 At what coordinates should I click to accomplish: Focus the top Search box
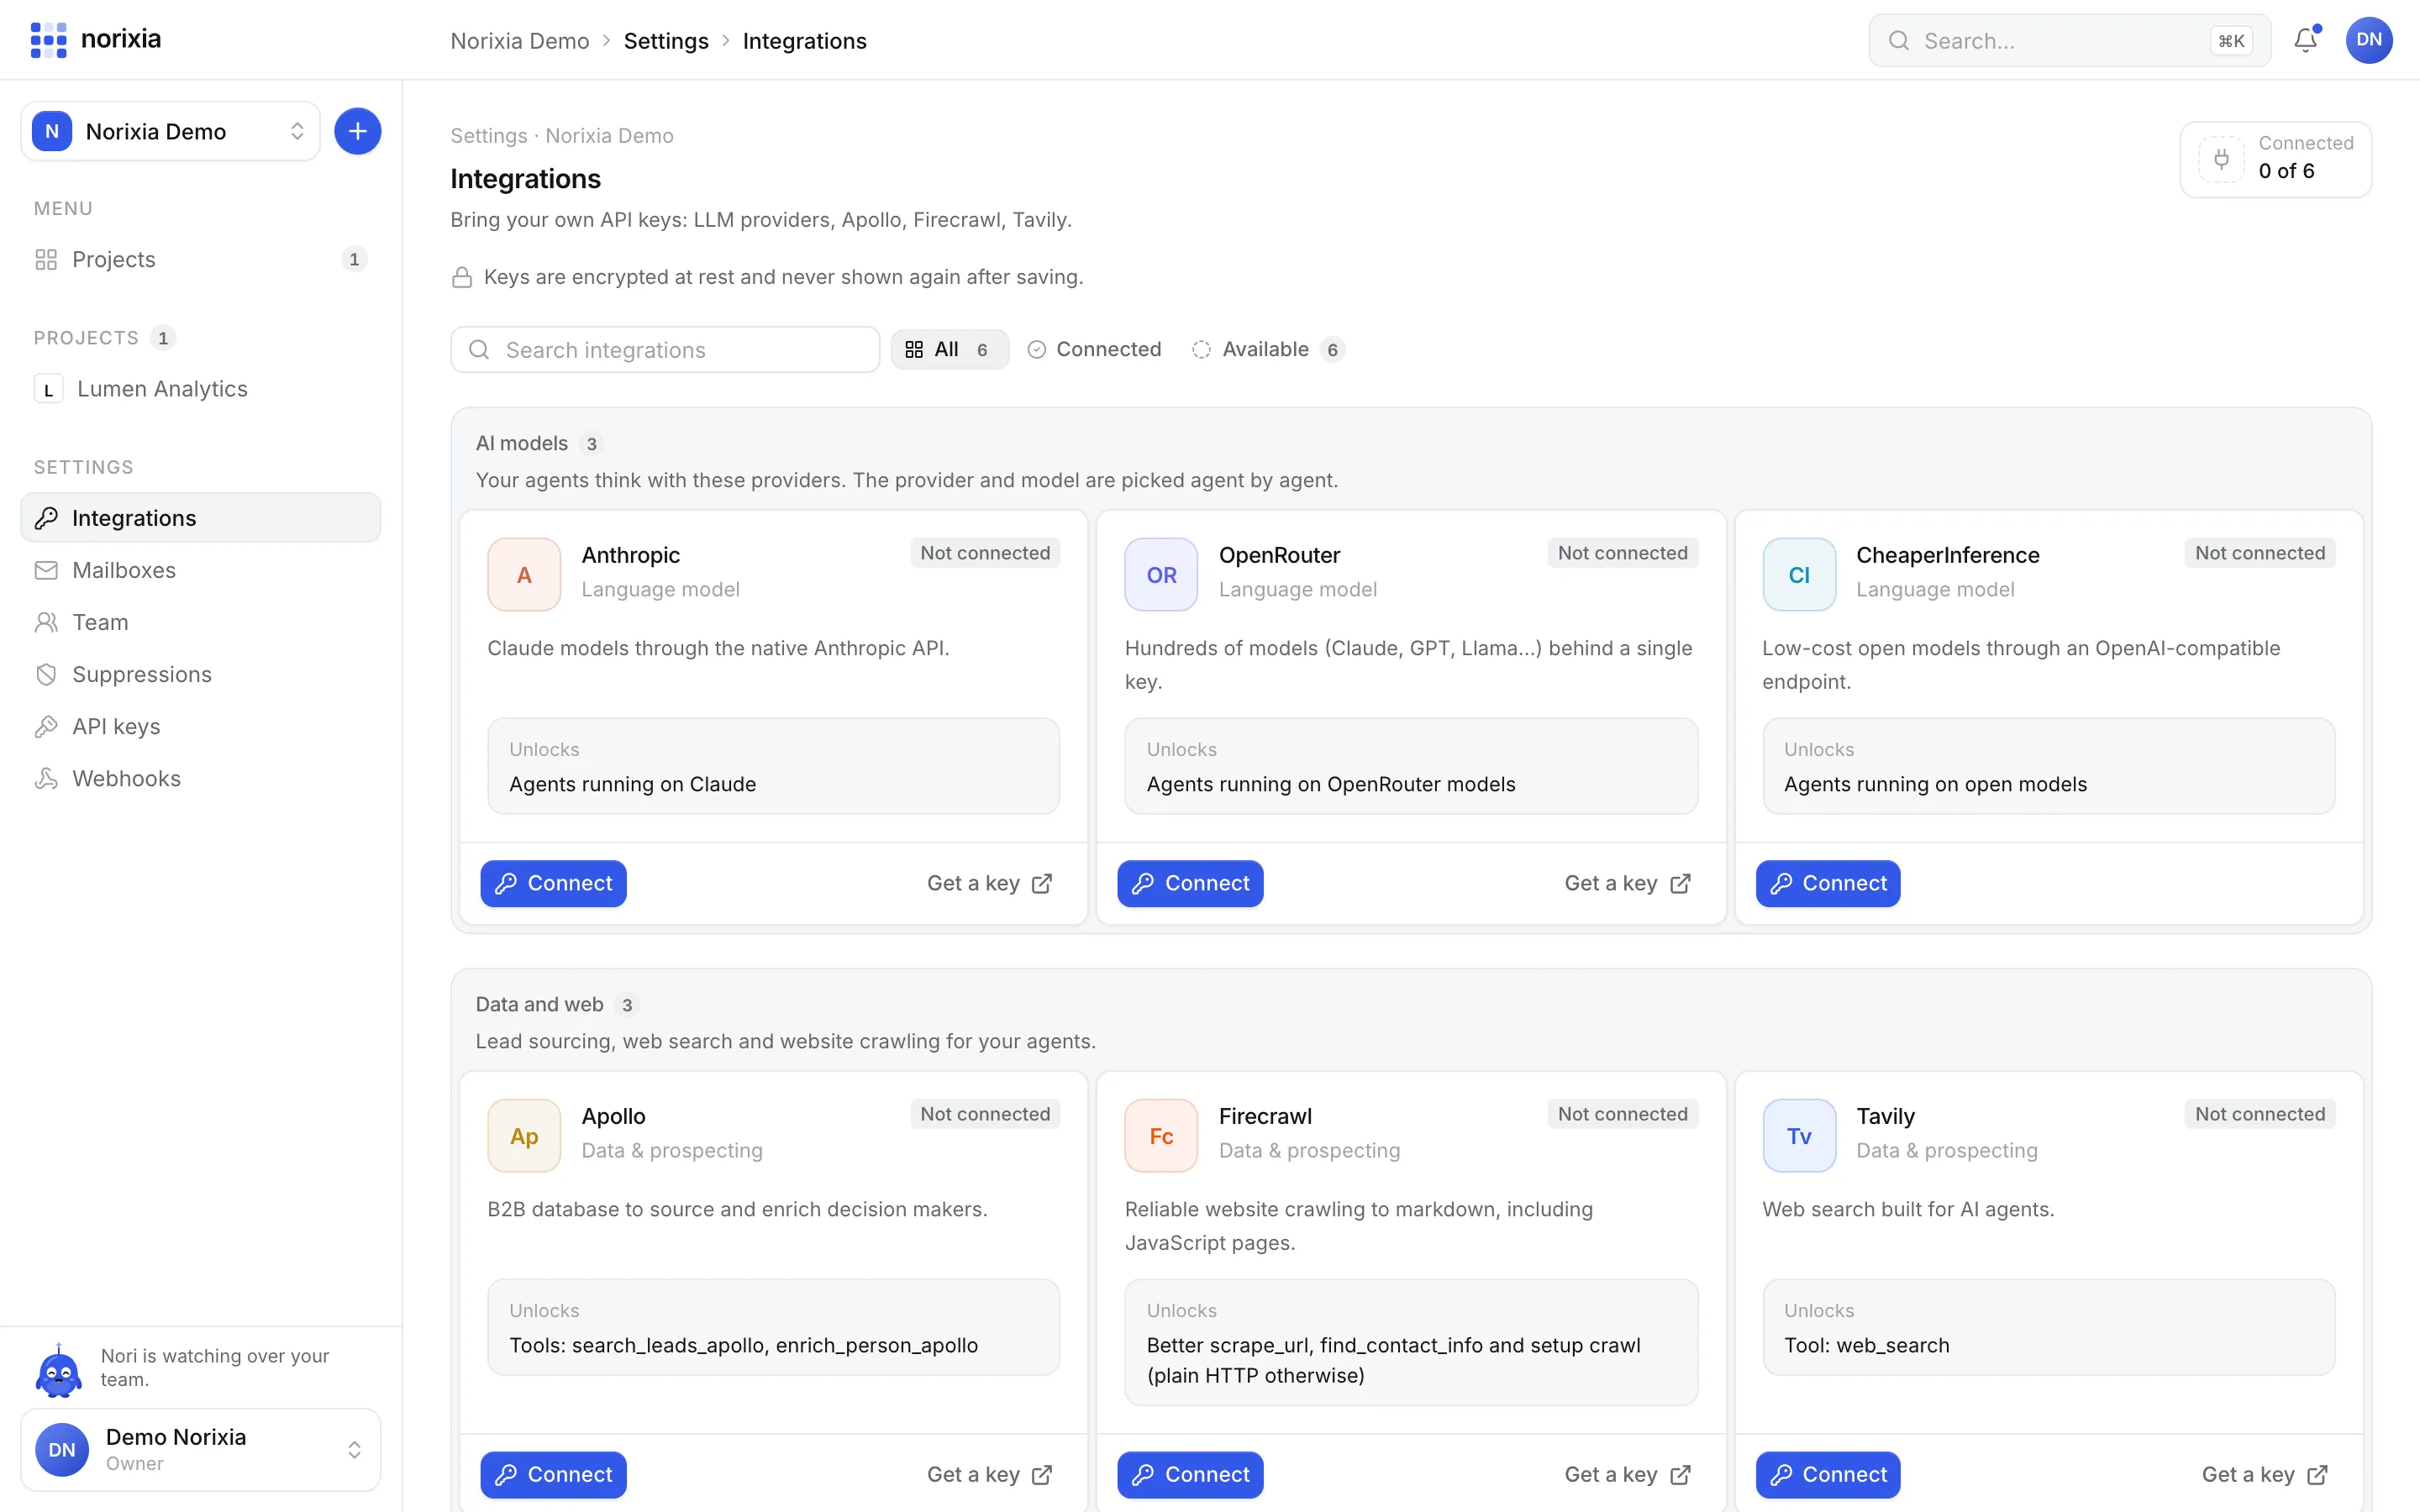click(x=2069, y=40)
